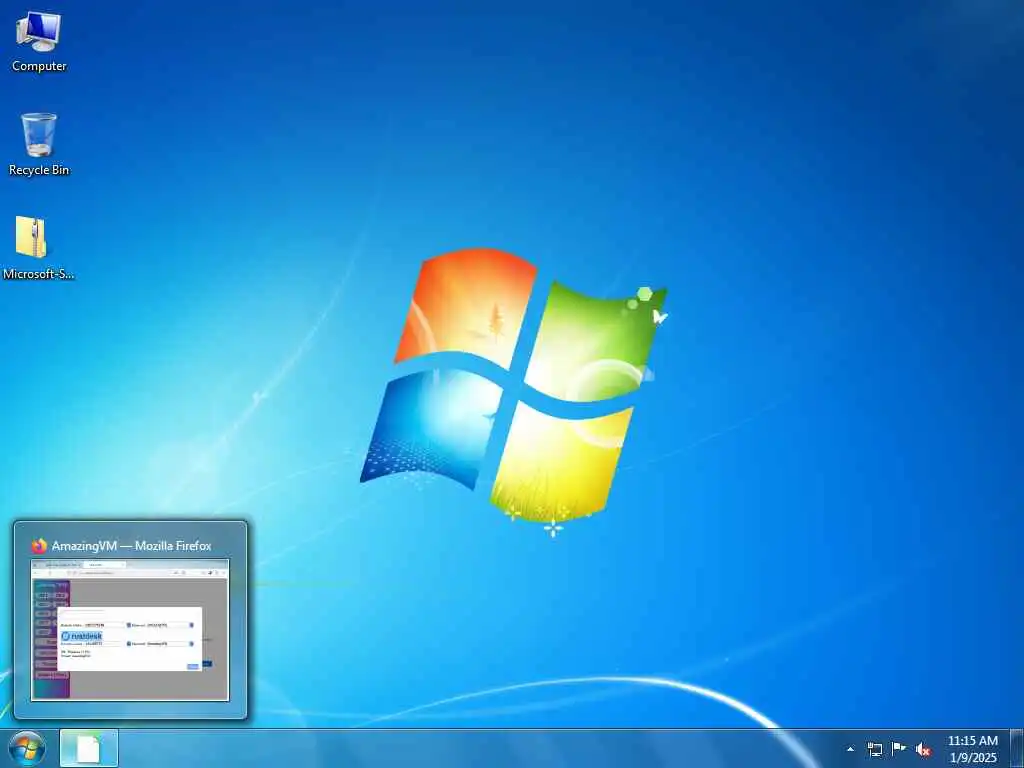
Task: Open the AmazingVM Firefox preview thumbnail
Action: coord(130,630)
